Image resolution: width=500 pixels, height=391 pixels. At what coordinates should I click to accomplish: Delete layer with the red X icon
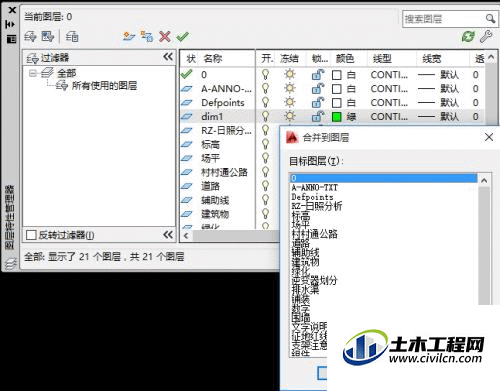pos(165,36)
